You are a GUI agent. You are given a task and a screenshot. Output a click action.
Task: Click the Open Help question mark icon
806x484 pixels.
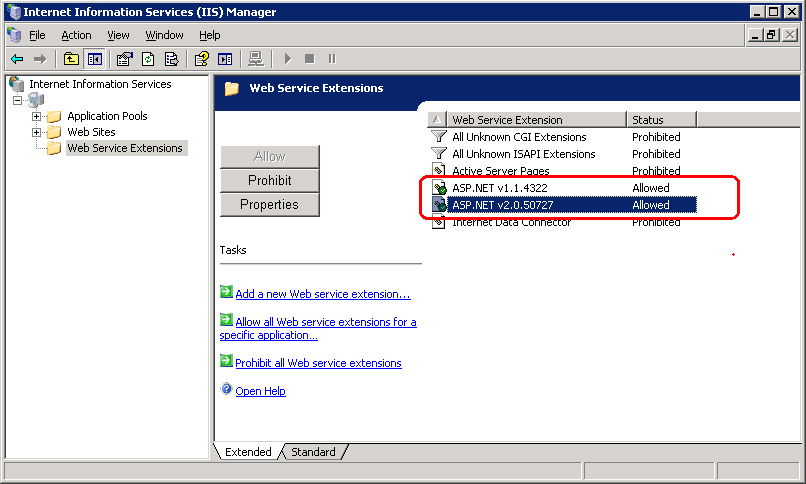(226, 389)
